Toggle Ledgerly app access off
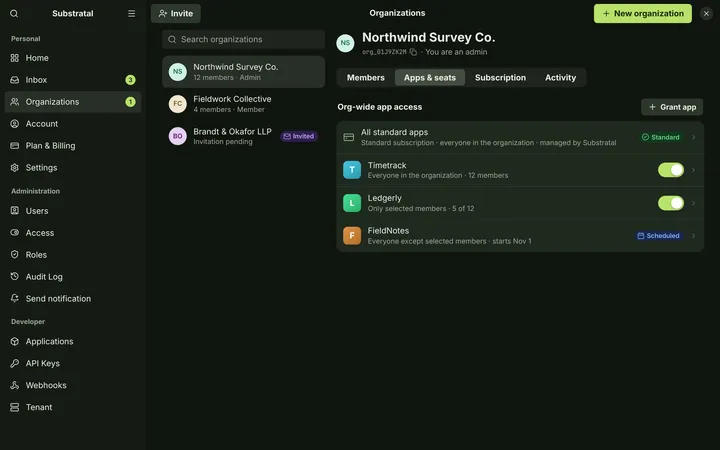 click(670, 203)
